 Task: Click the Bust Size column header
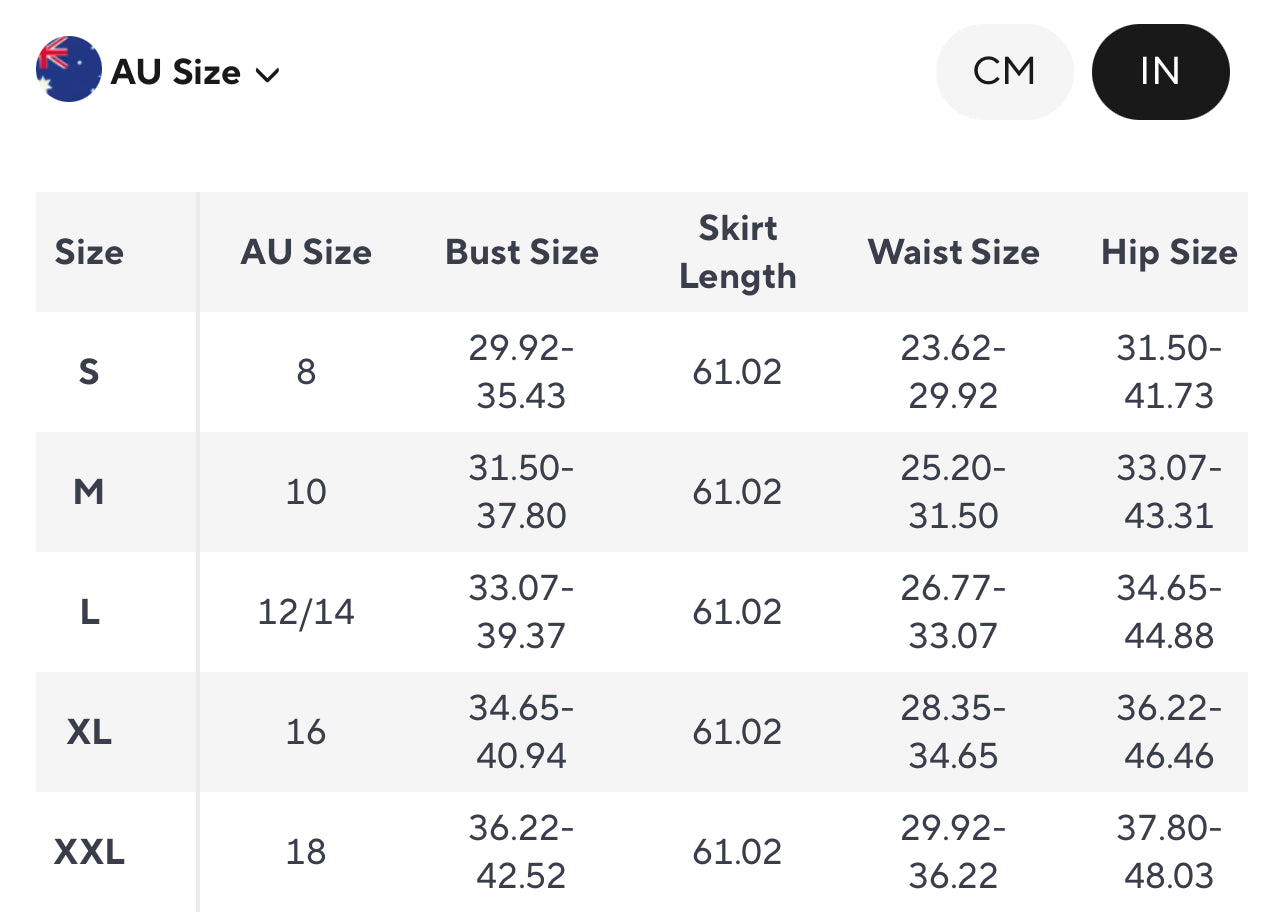[x=522, y=252]
